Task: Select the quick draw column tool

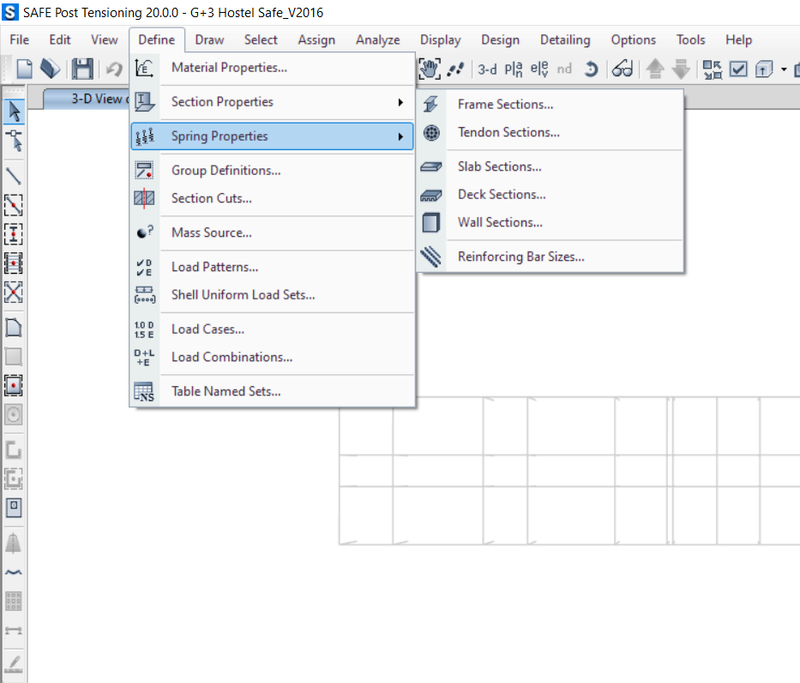Action: click(x=14, y=234)
